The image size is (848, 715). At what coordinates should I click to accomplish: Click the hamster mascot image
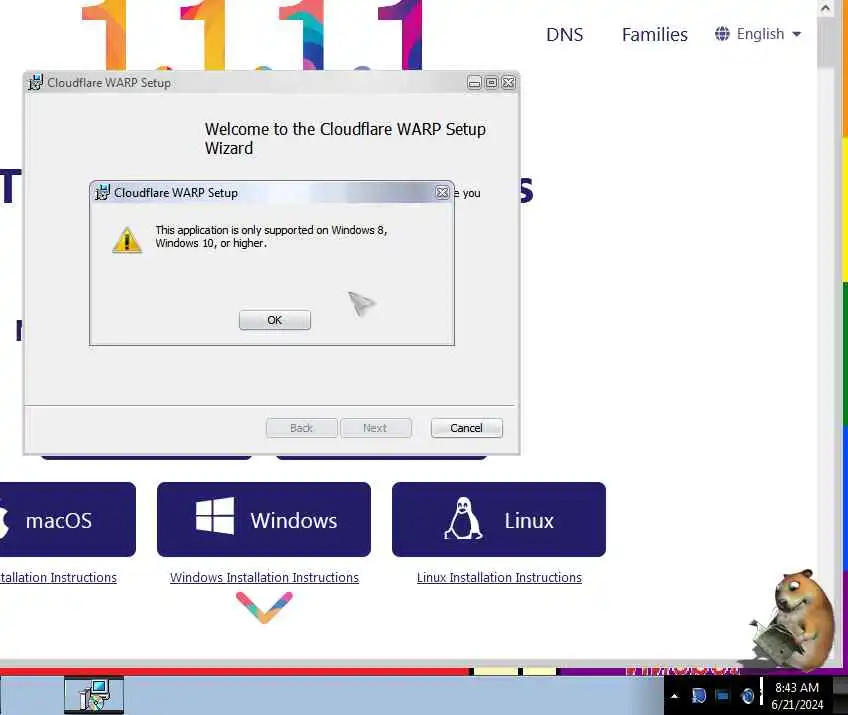coord(790,619)
